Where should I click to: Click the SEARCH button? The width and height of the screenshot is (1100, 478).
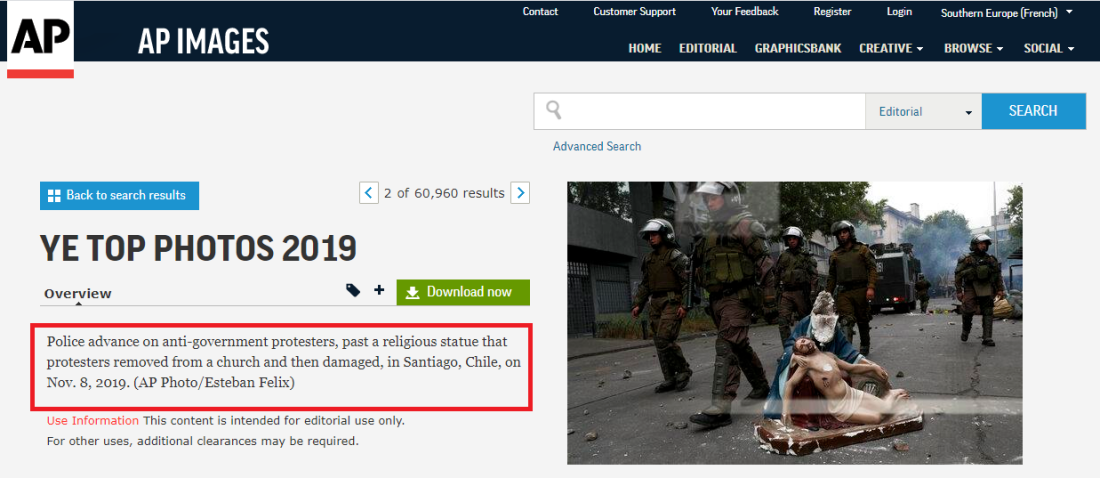click(x=1033, y=111)
